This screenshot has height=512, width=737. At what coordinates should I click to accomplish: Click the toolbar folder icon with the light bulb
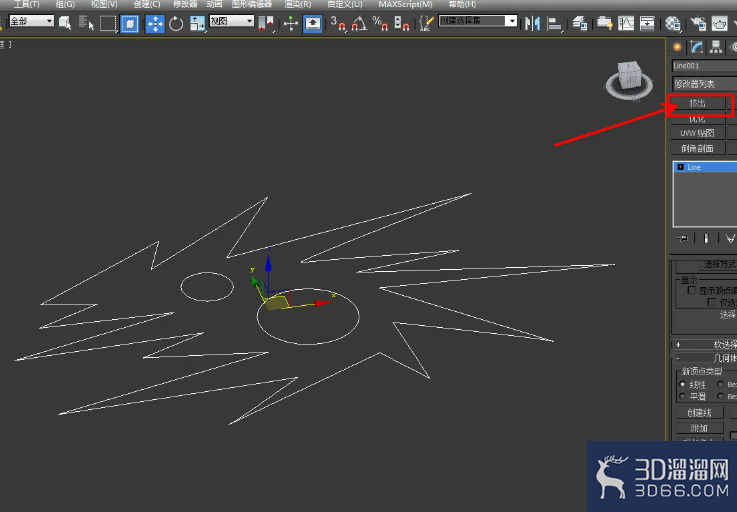604,24
